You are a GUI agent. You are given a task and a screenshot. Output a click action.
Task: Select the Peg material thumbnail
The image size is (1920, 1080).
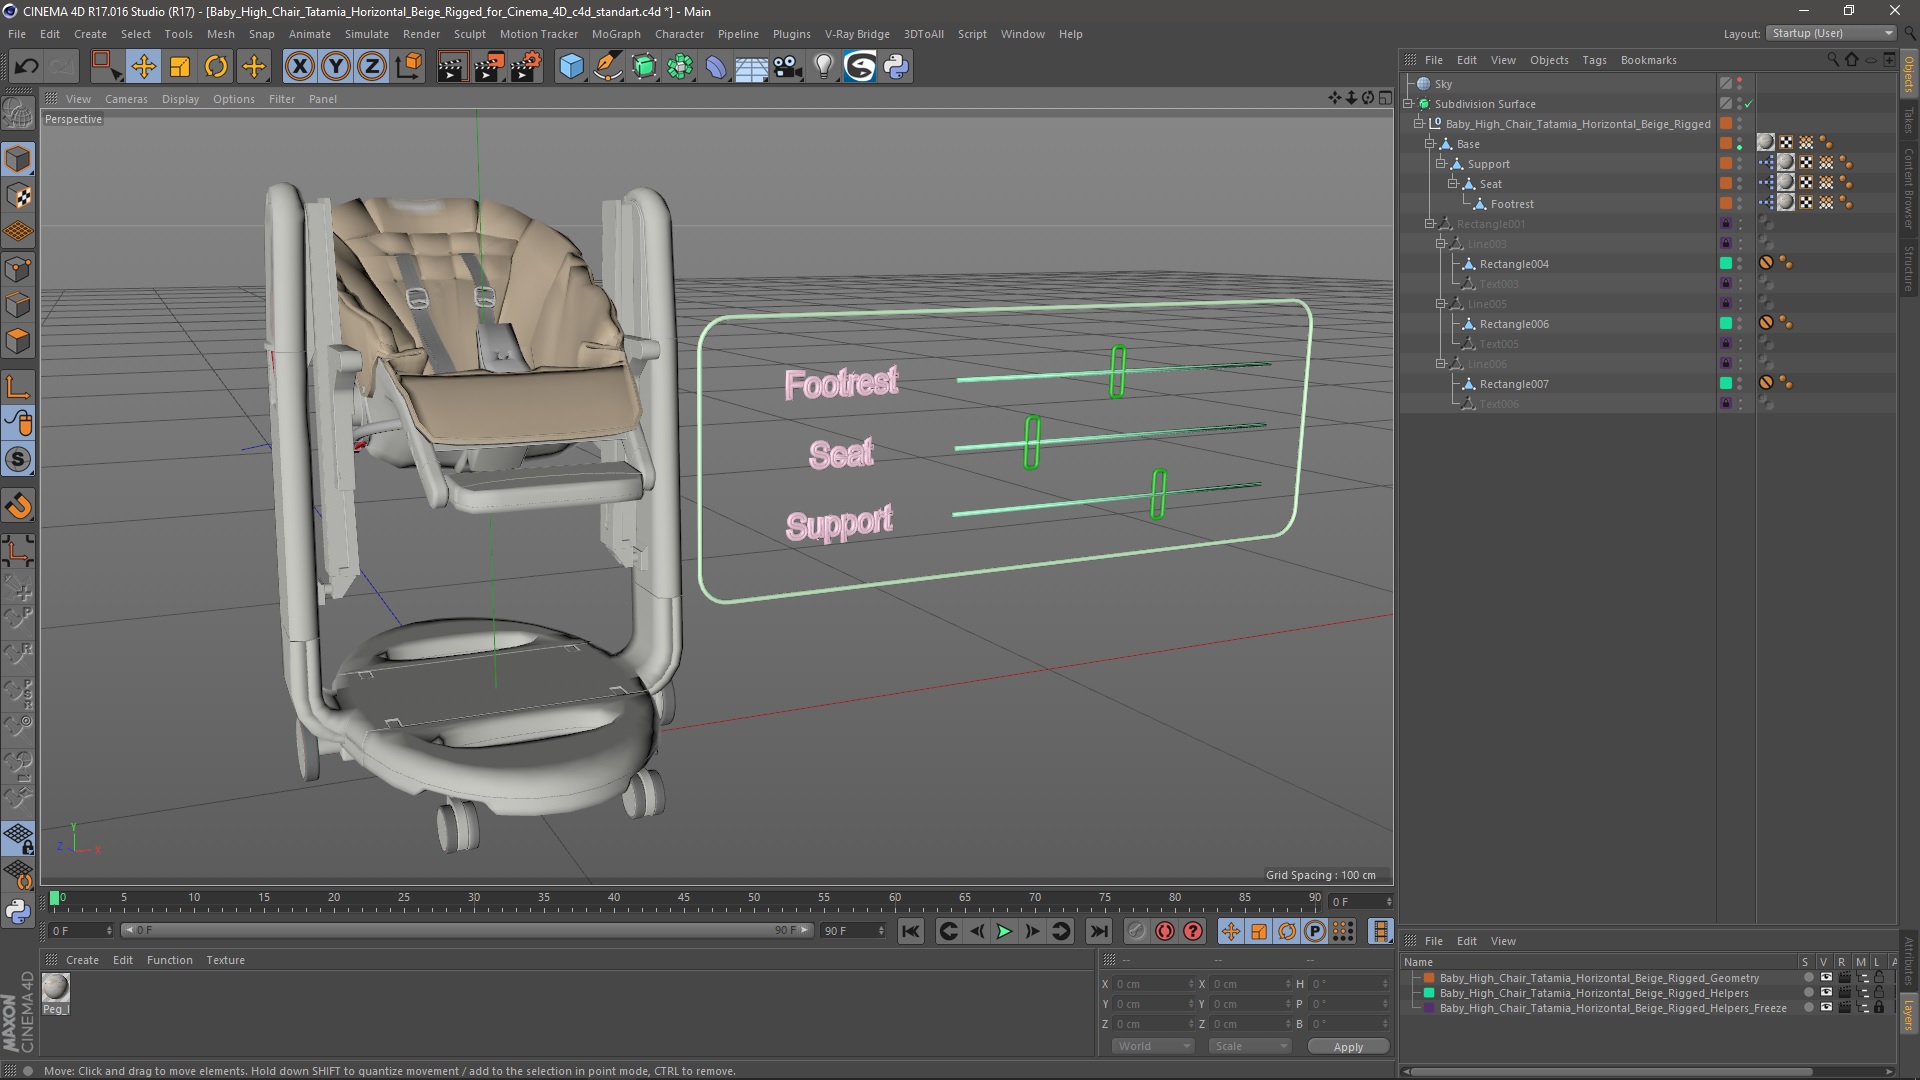coord(55,988)
